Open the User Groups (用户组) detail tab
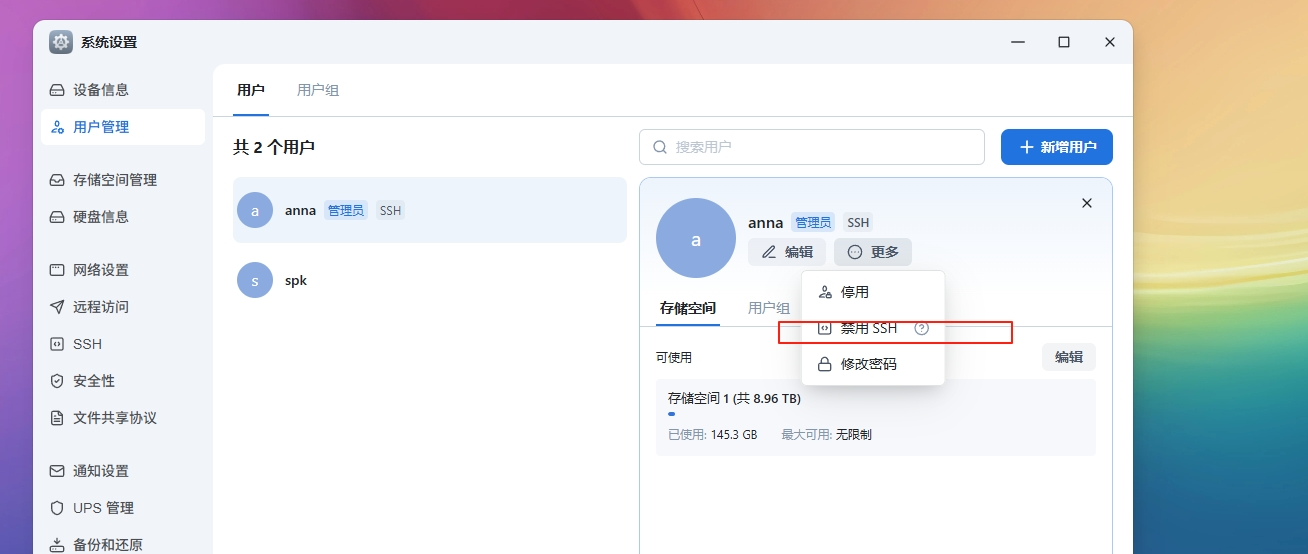Image resolution: width=1308 pixels, height=554 pixels. [x=769, y=308]
